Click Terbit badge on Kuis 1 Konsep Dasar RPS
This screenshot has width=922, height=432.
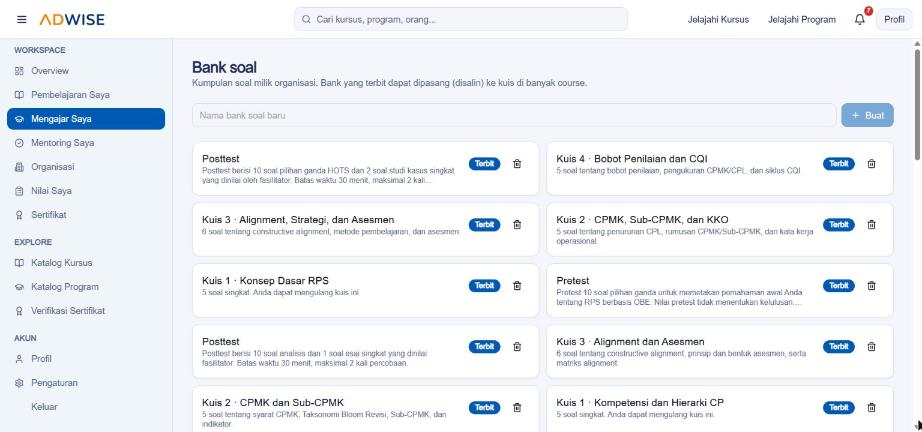[485, 286]
